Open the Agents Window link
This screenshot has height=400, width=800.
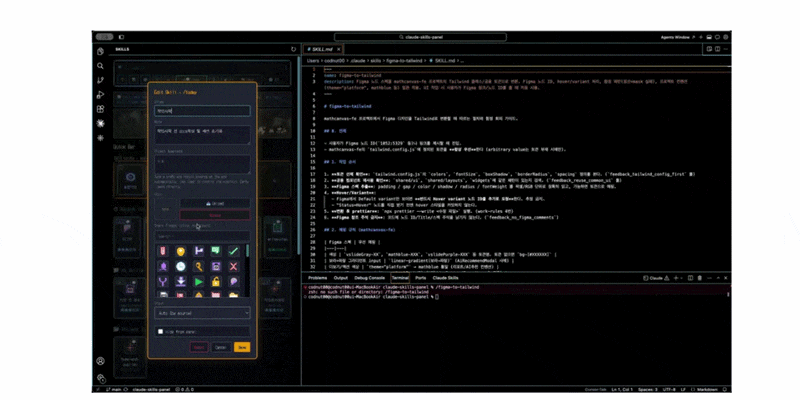676,37
